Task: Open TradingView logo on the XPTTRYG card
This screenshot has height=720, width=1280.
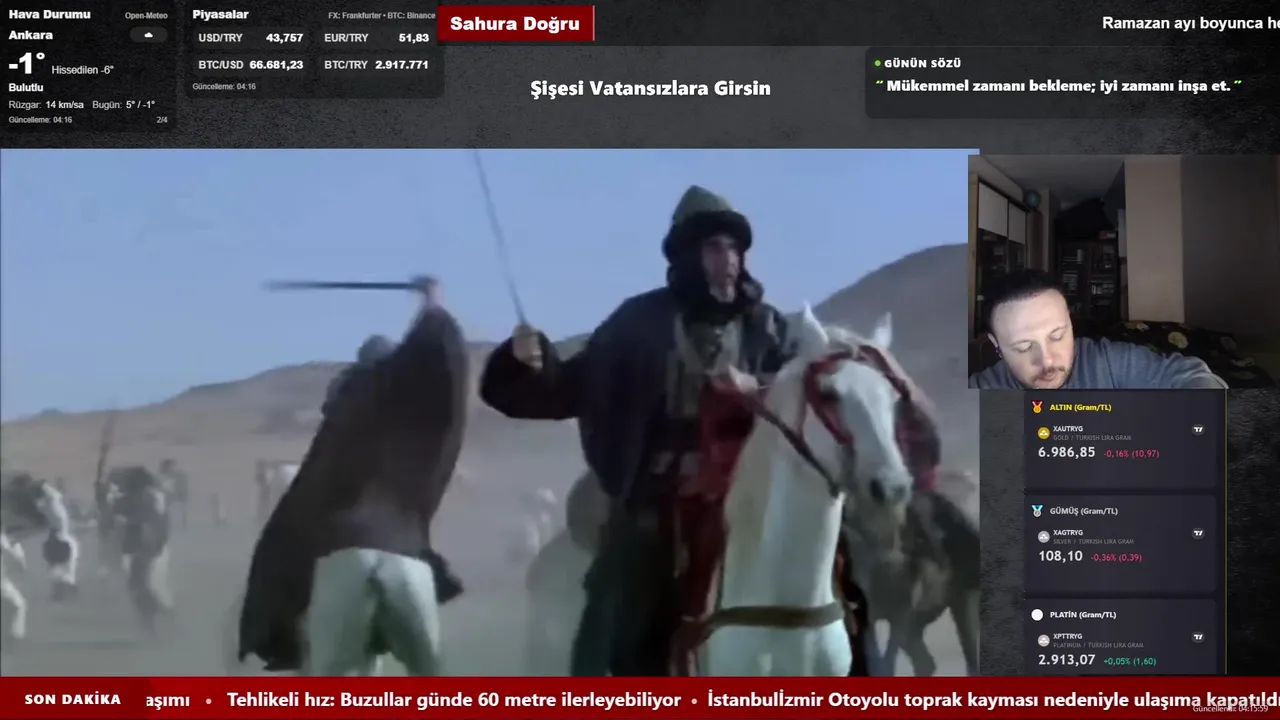Action: tap(1198, 637)
